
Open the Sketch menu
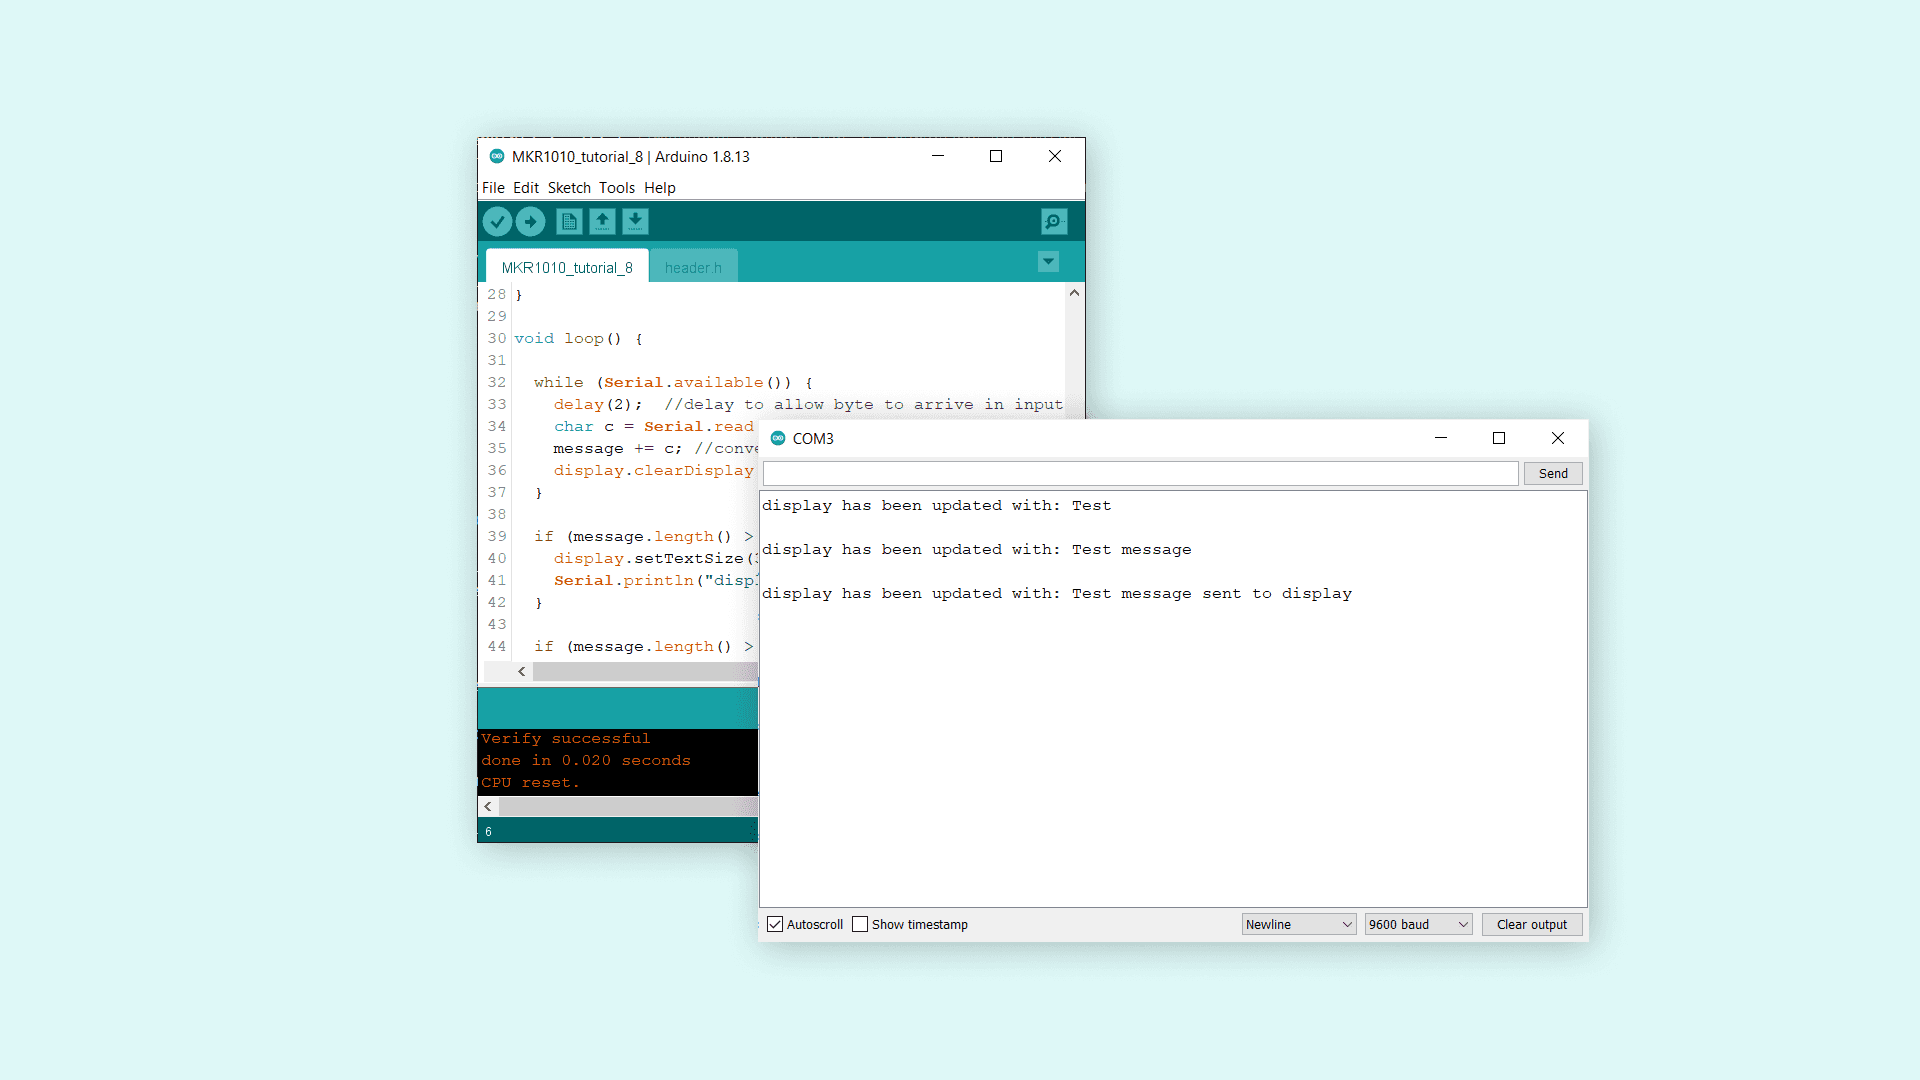click(x=569, y=188)
